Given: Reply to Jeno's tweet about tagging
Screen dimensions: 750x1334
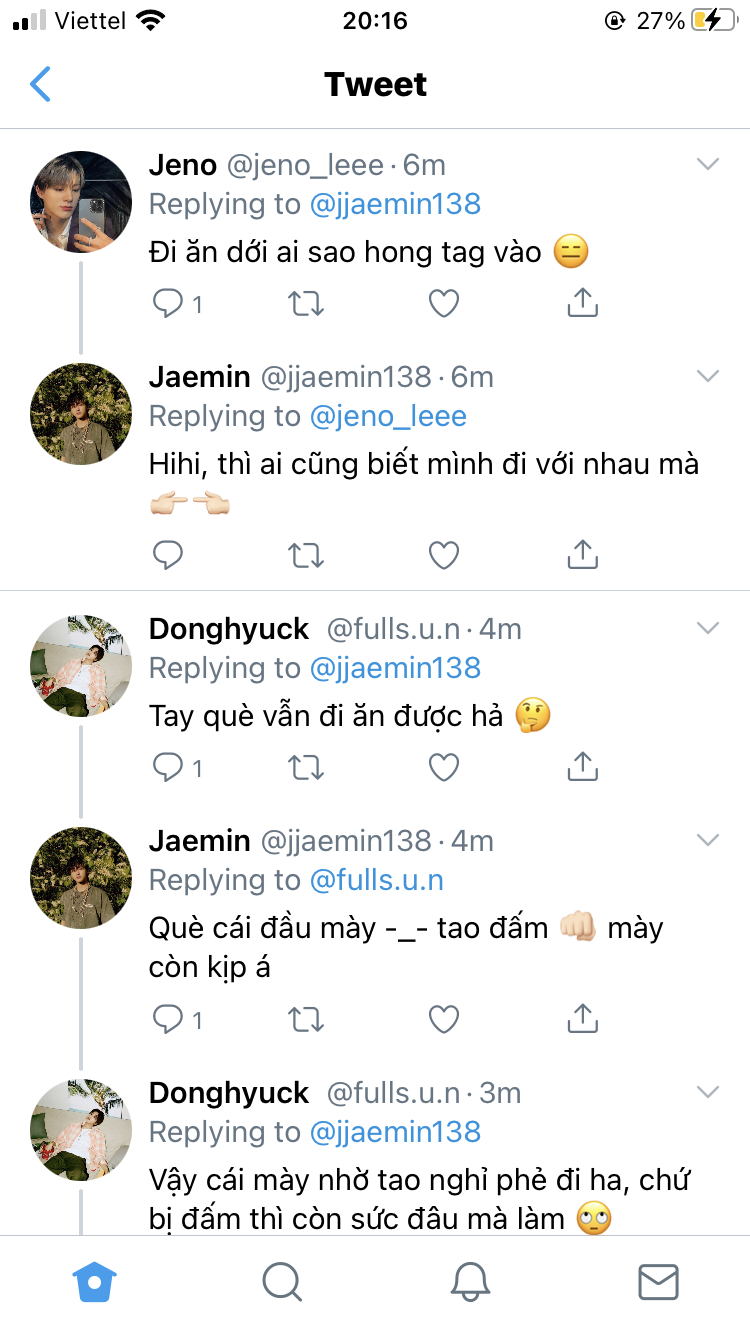Looking at the screenshot, I should 168,303.
